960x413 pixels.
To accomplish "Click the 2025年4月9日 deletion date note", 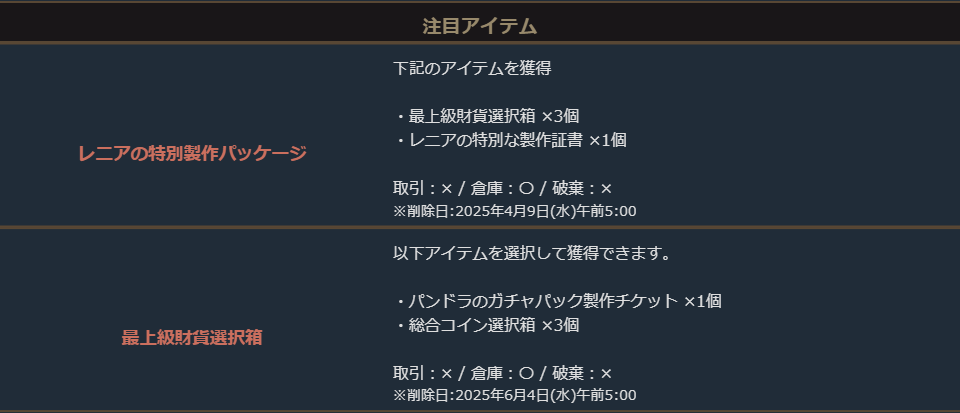I will coord(515,210).
